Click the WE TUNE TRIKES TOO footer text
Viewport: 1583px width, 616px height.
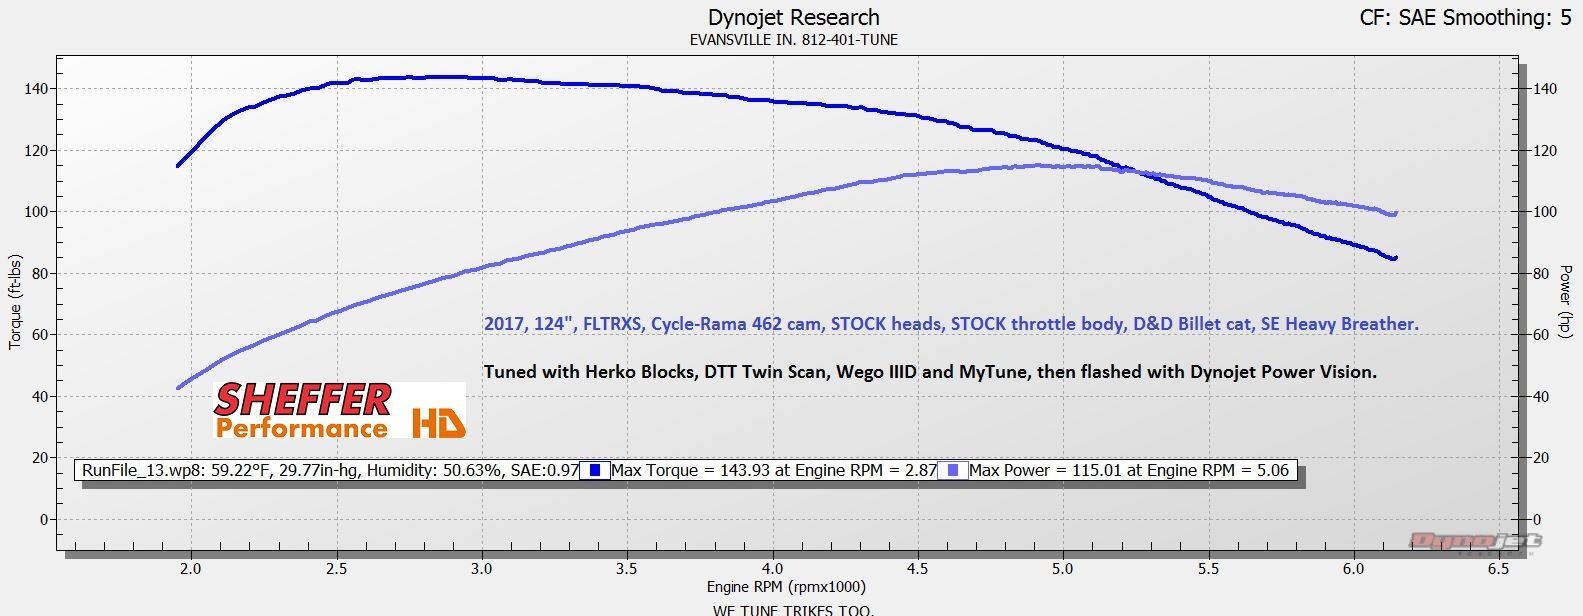coord(793,609)
